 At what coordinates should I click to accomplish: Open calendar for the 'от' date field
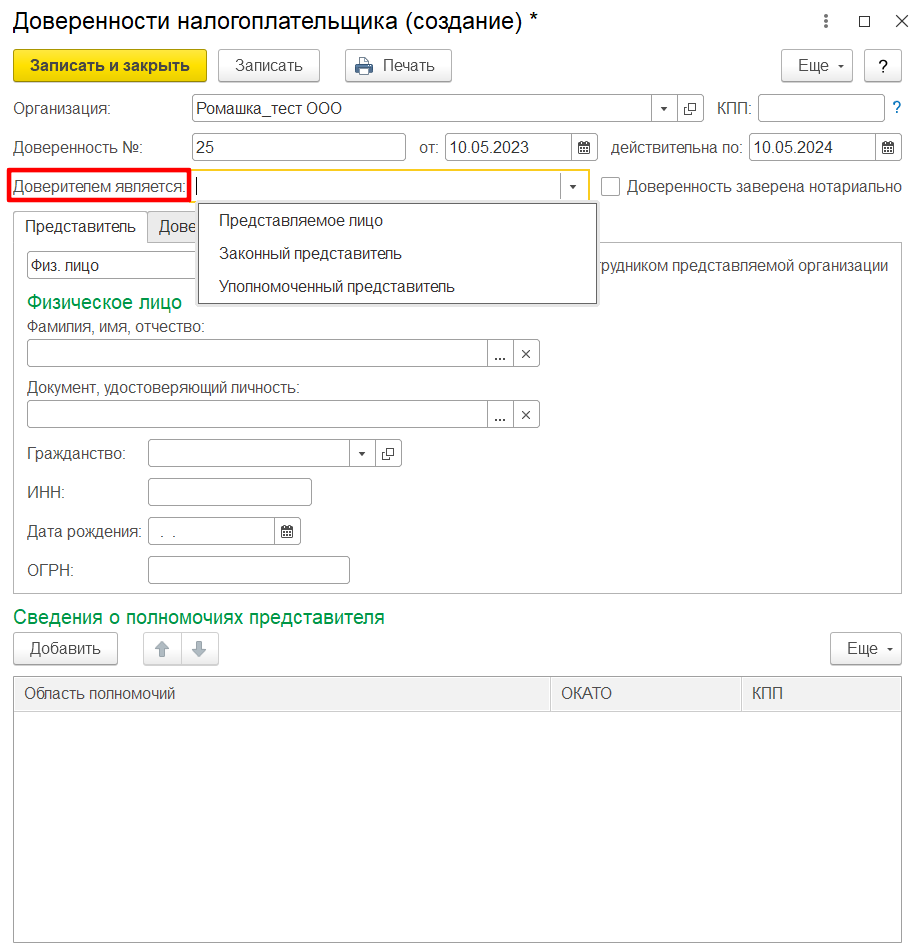pos(585,148)
